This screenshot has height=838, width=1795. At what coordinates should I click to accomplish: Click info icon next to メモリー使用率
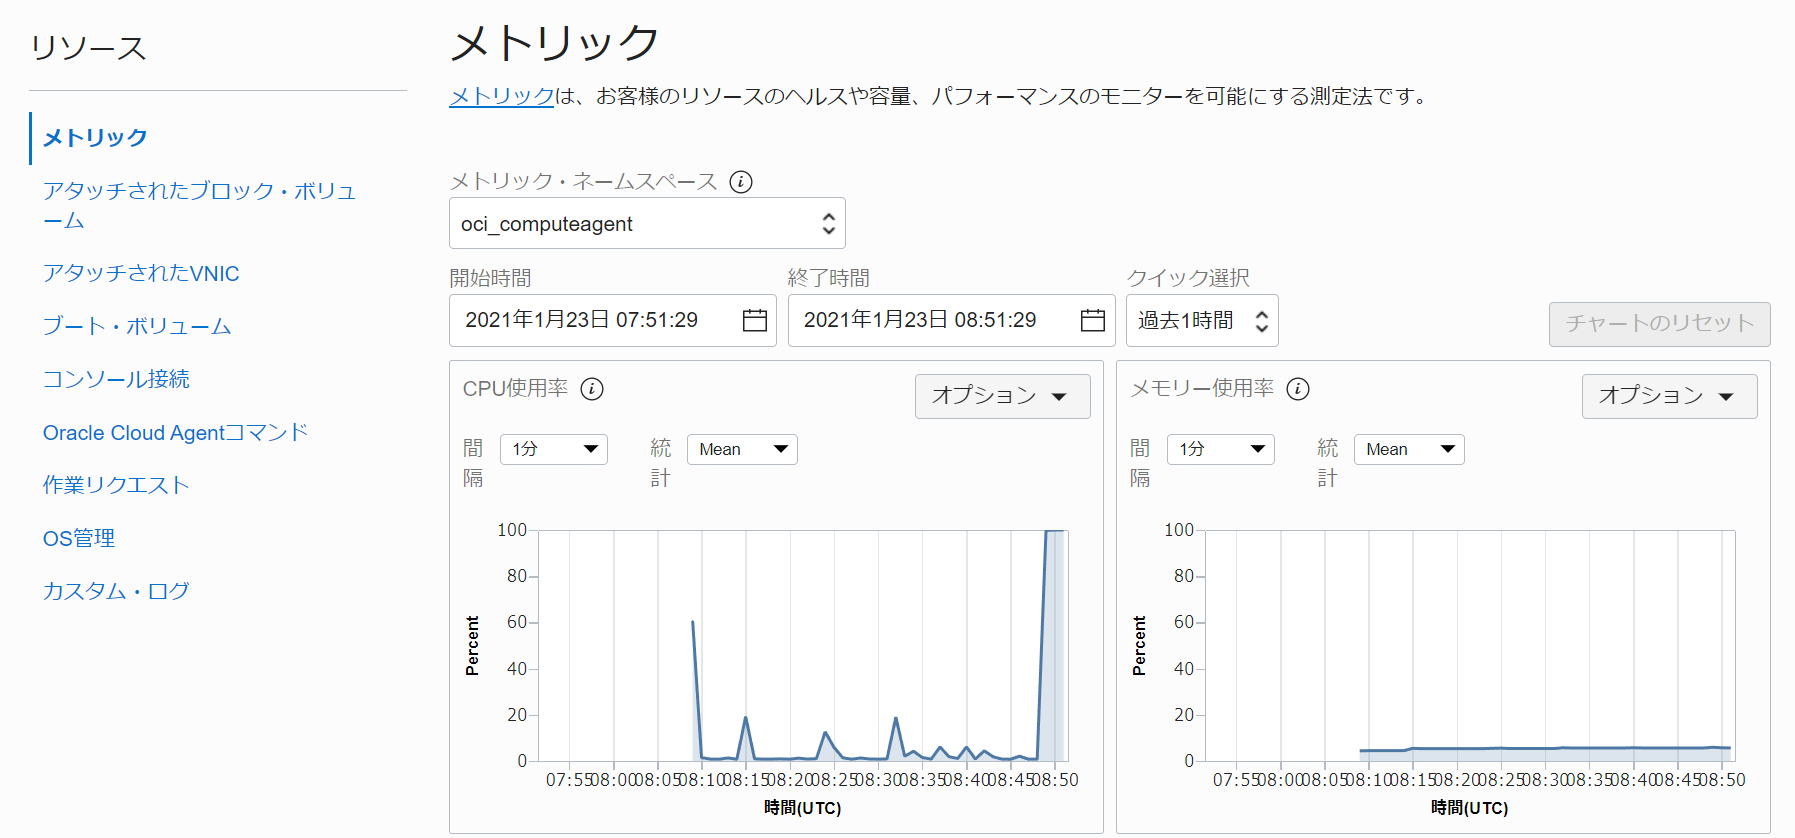pyautogui.click(x=1297, y=389)
